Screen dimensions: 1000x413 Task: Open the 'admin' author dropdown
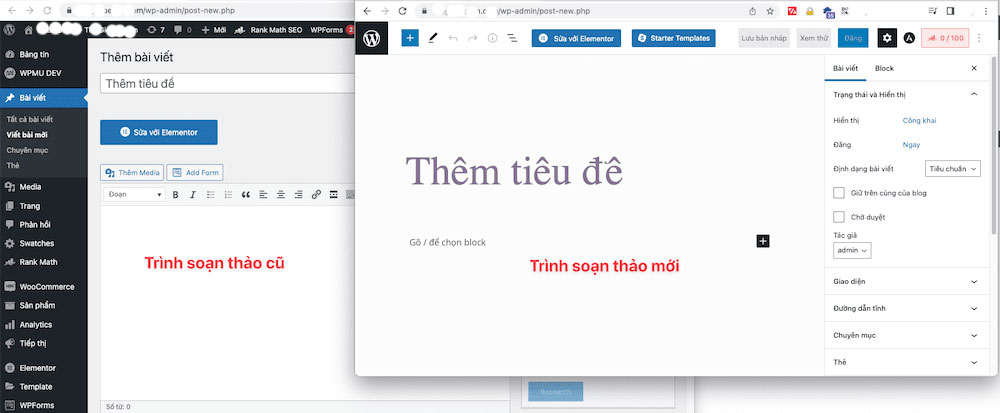pyautogui.click(x=852, y=251)
